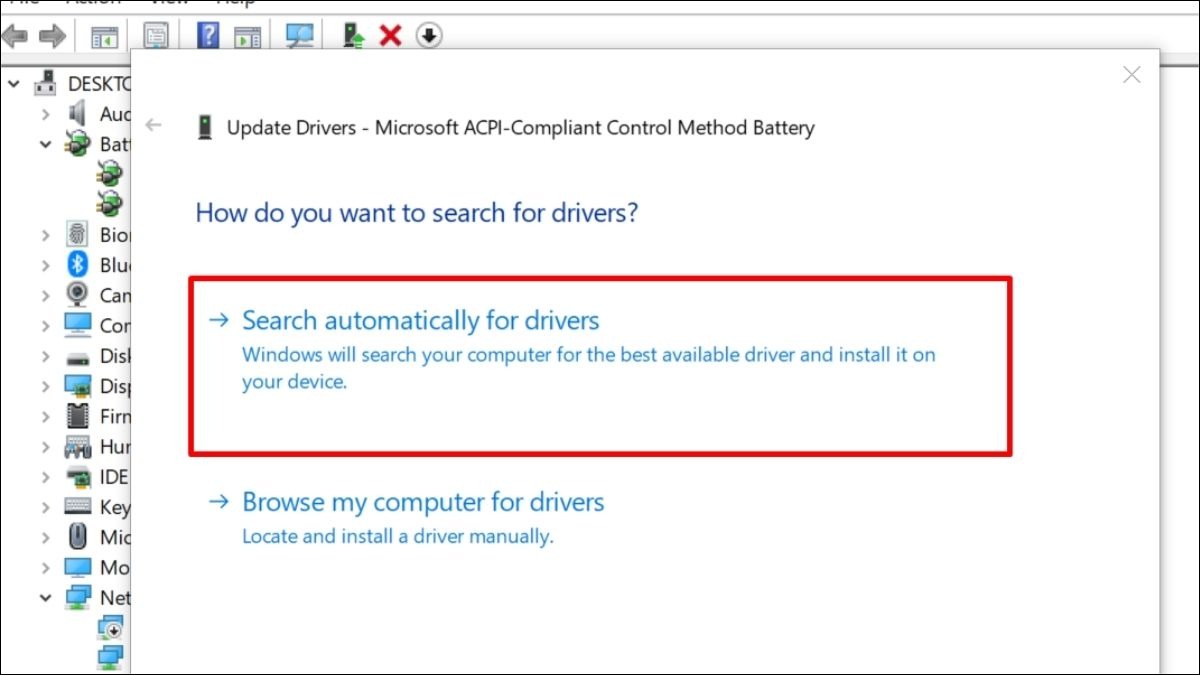Expand the Audio inputs category chevron
The width and height of the screenshot is (1200, 675).
pyautogui.click(x=46, y=114)
